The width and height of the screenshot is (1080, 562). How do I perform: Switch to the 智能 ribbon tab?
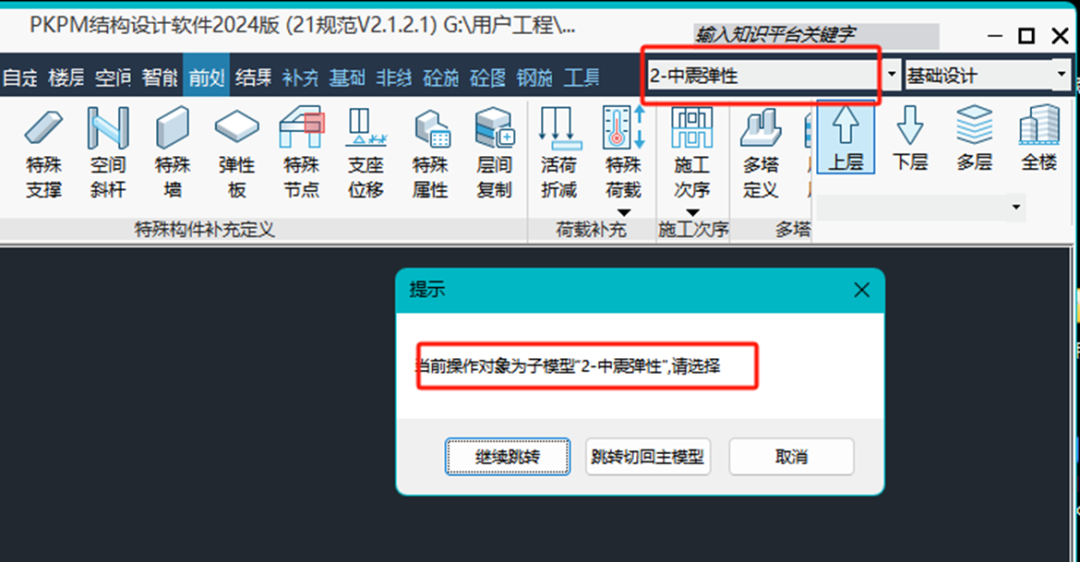(x=160, y=77)
